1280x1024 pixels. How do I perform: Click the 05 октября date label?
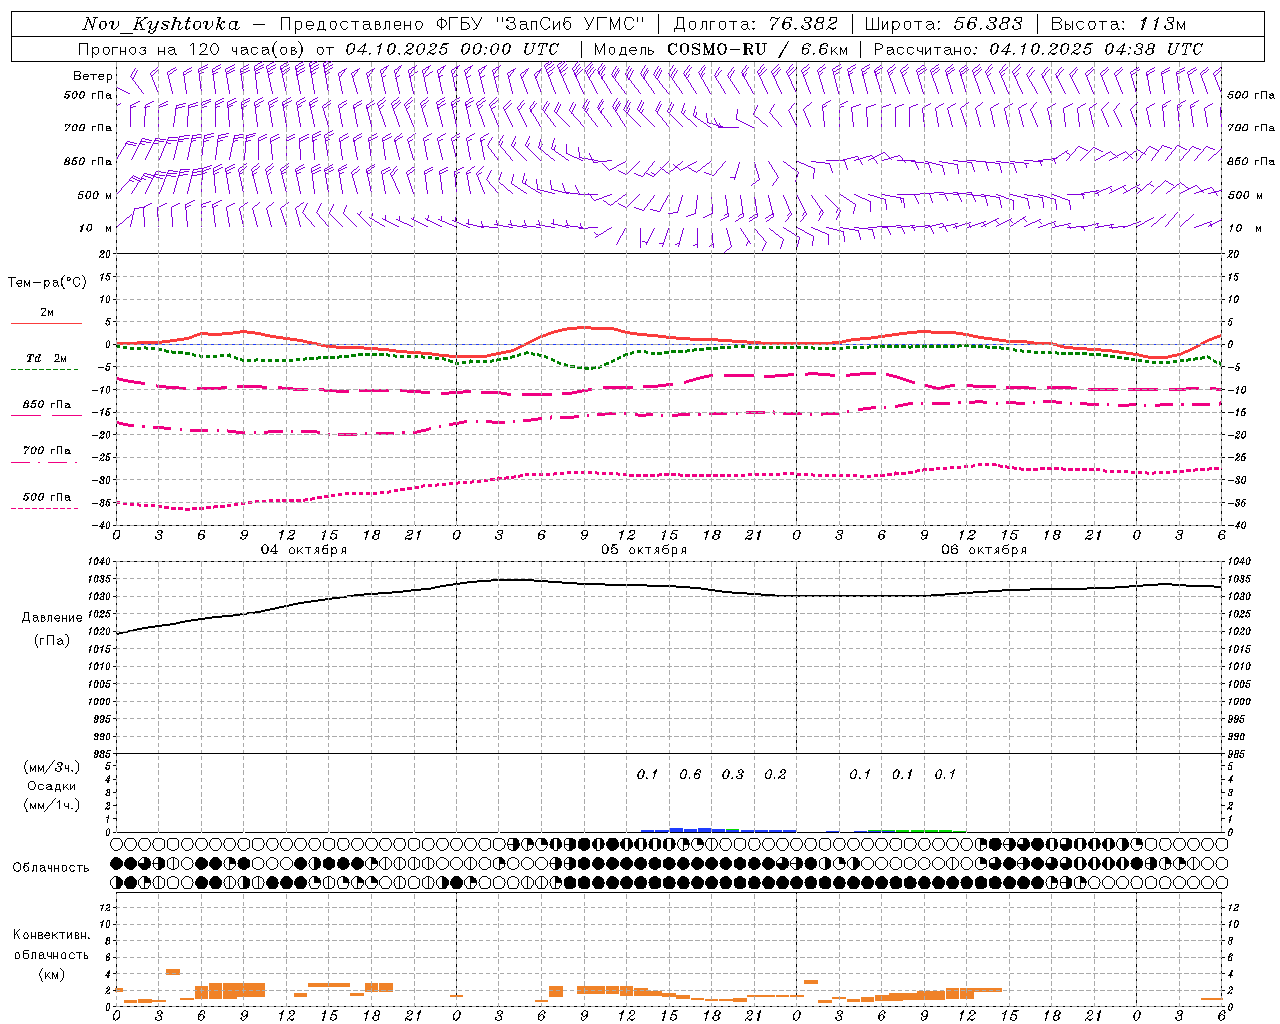pos(644,550)
